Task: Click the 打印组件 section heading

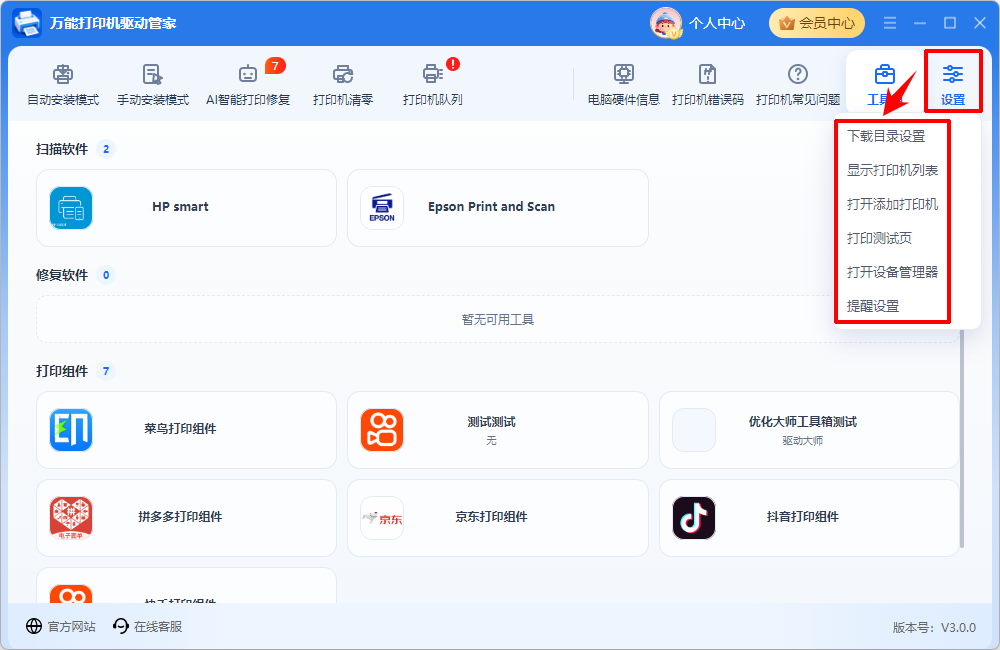Action: pyautogui.click(x=62, y=371)
